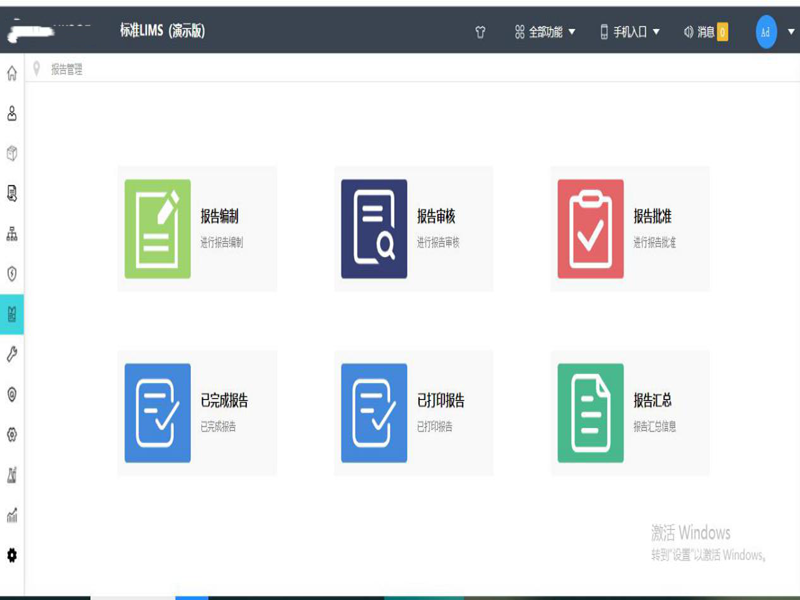Click a colored icon on the Windows taskbar
Image resolution: width=800 pixels, height=600 pixels.
pyautogui.click(x=190, y=594)
